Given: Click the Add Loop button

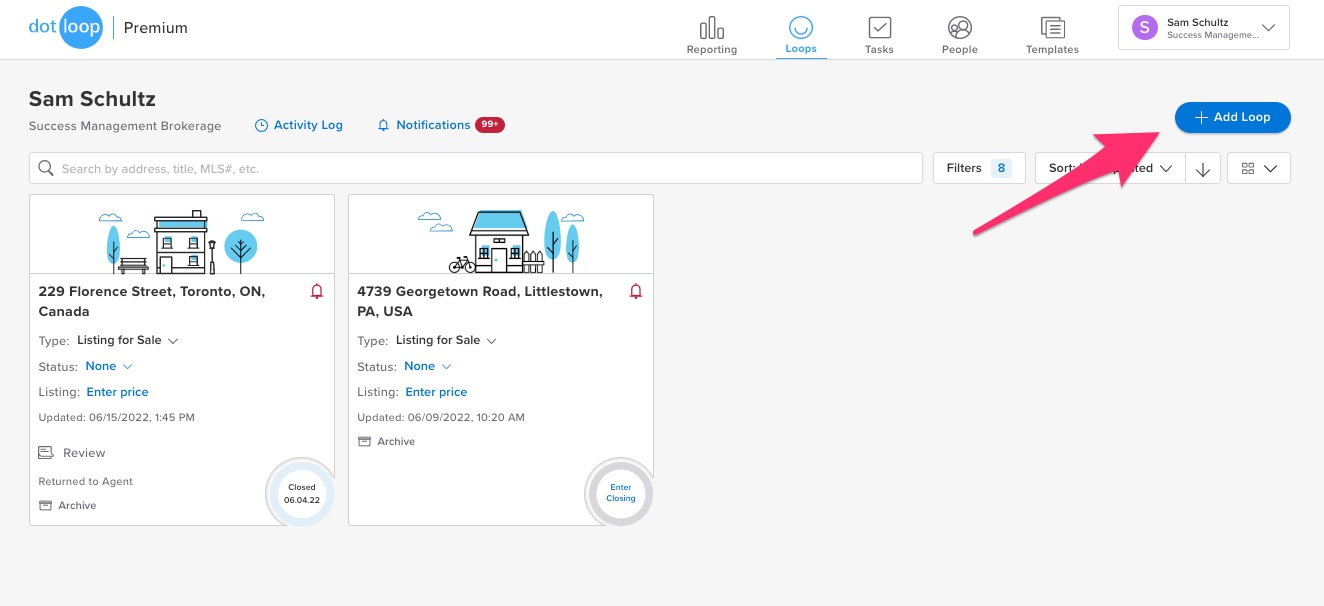Looking at the screenshot, I should [x=1232, y=118].
